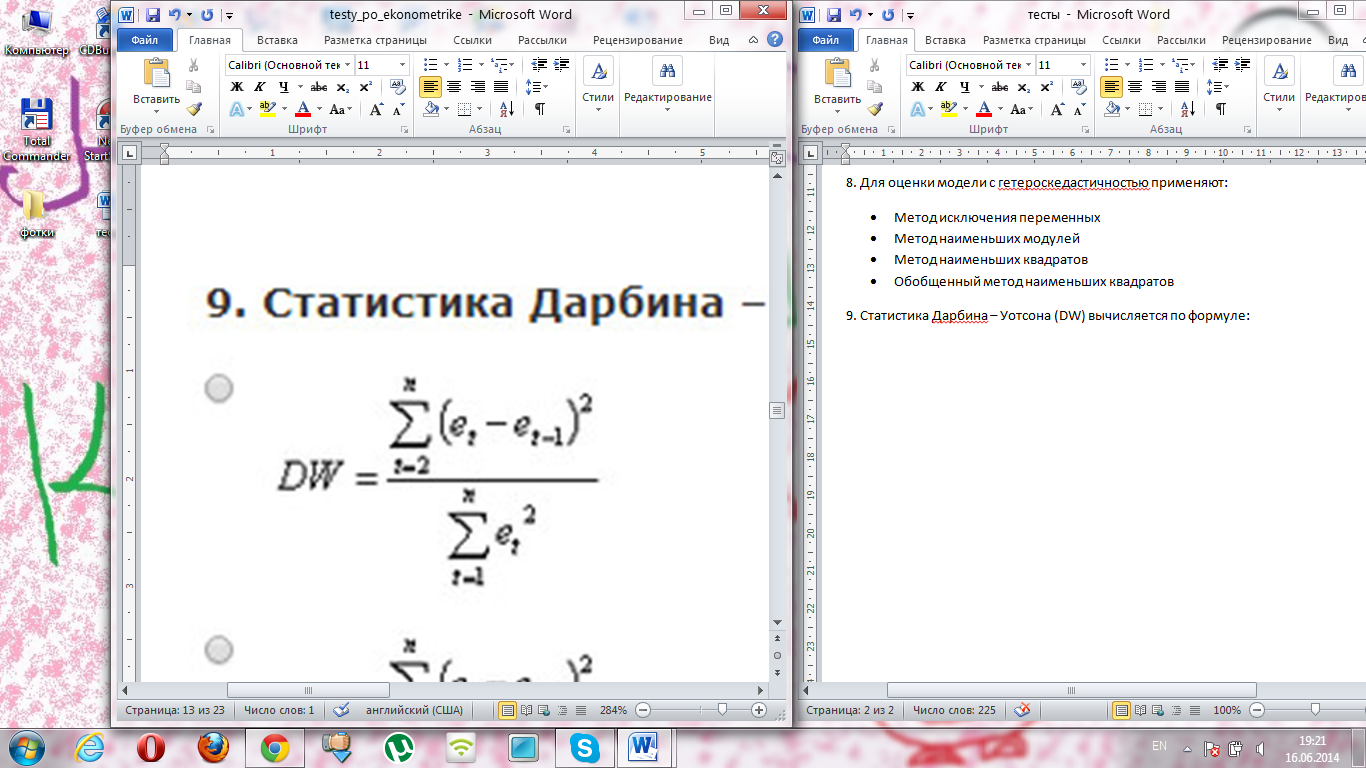Click 100% zoom level in тесты window
The image size is (1366, 768).
[x=1227, y=710]
